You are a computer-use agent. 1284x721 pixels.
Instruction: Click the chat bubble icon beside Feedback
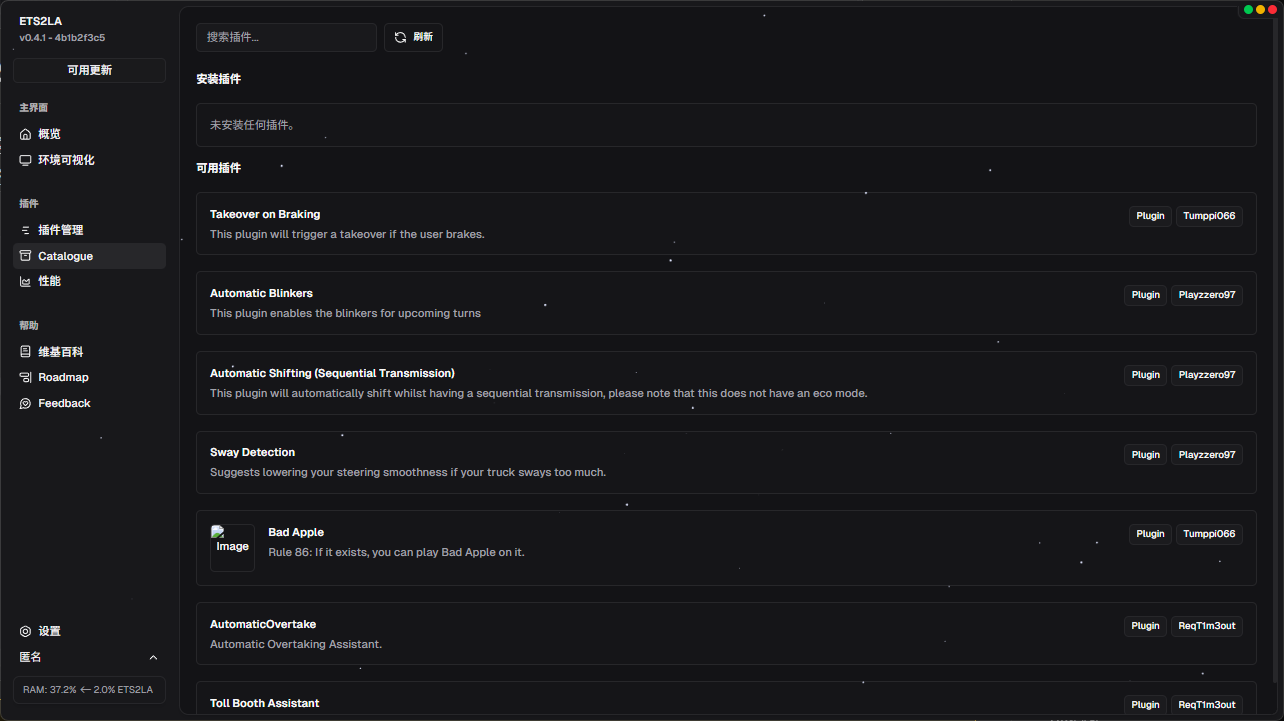(26, 403)
